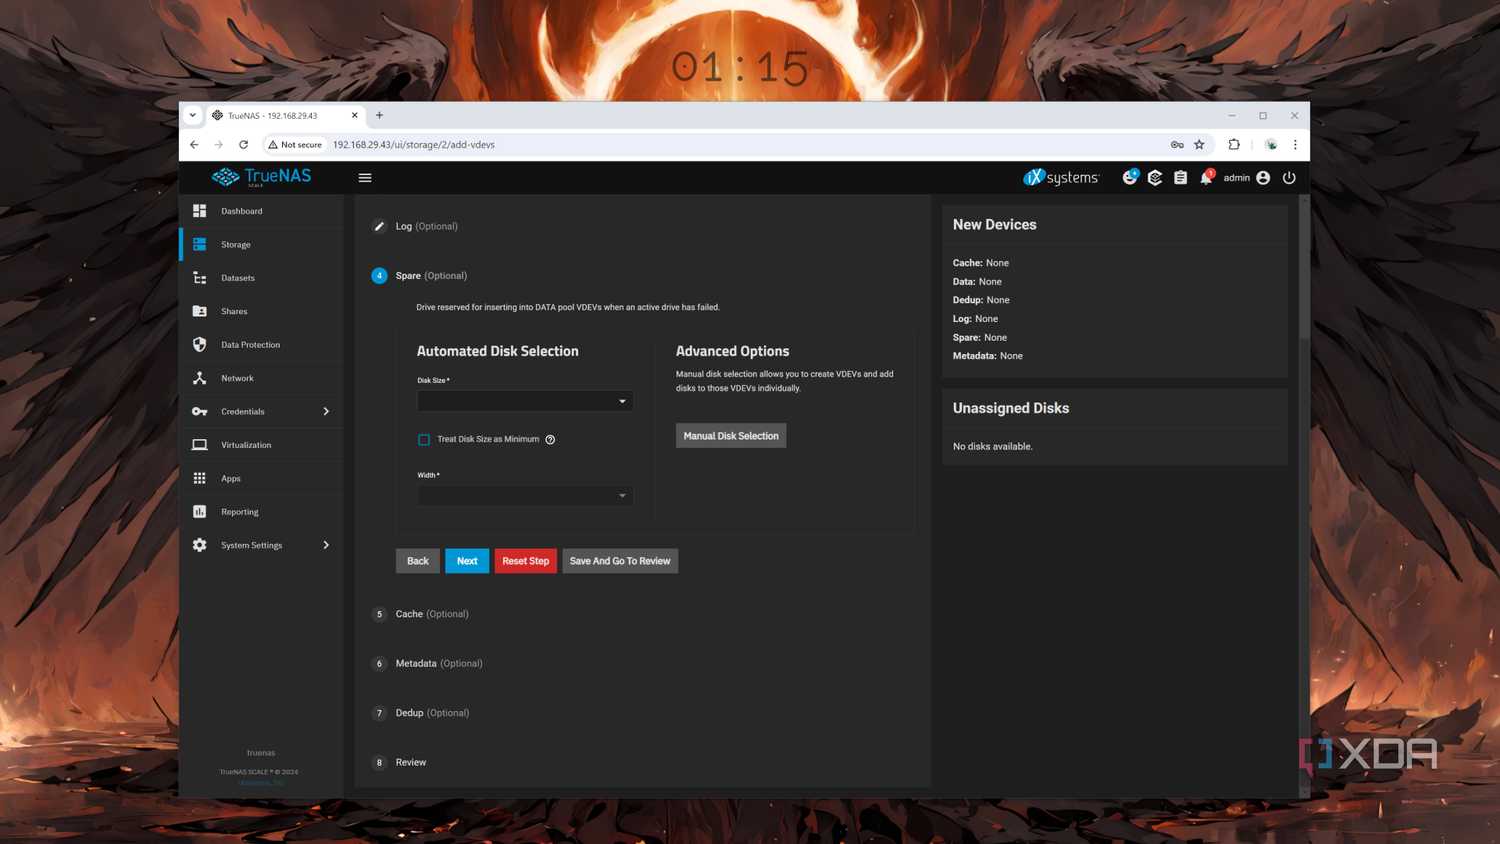Screen dimensions: 1500x844
Task: Close the TrueNAS browser tab
Action: click(354, 115)
